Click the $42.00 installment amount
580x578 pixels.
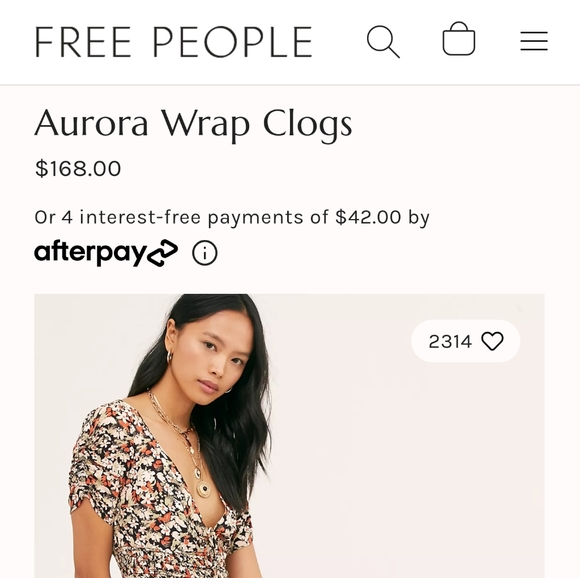pos(368,217)
